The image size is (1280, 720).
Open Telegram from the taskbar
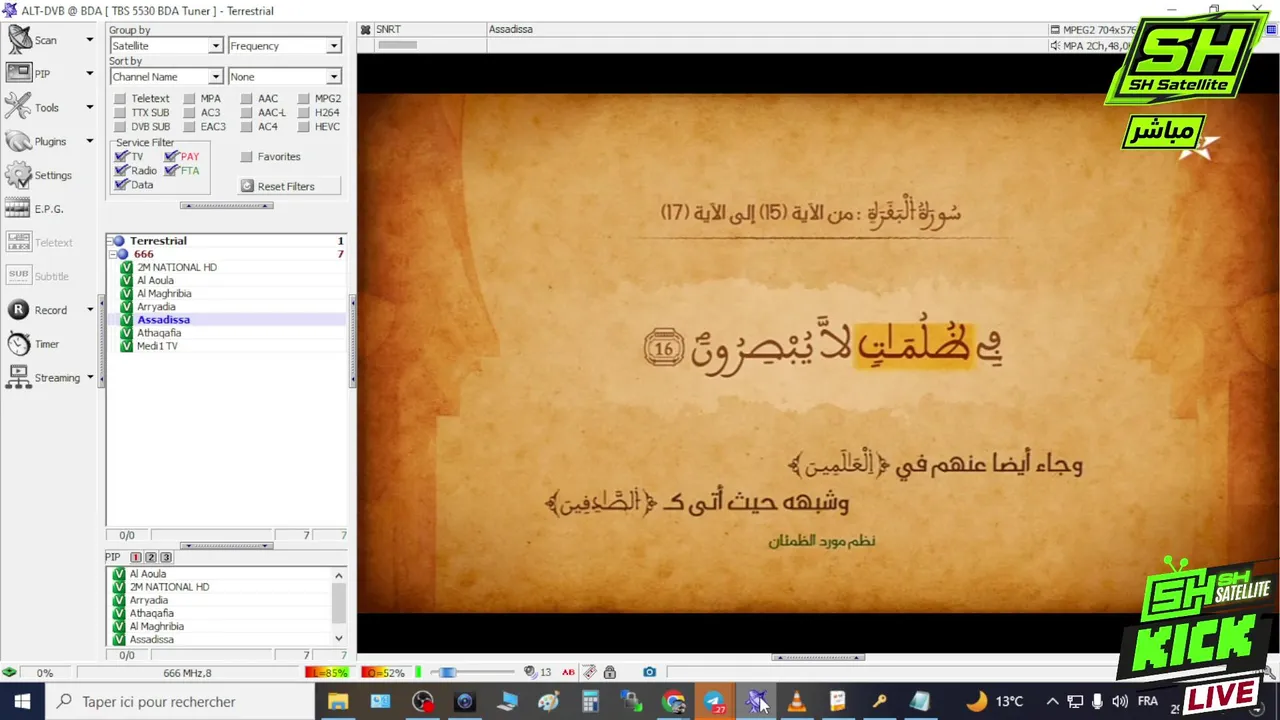point(715,702)
